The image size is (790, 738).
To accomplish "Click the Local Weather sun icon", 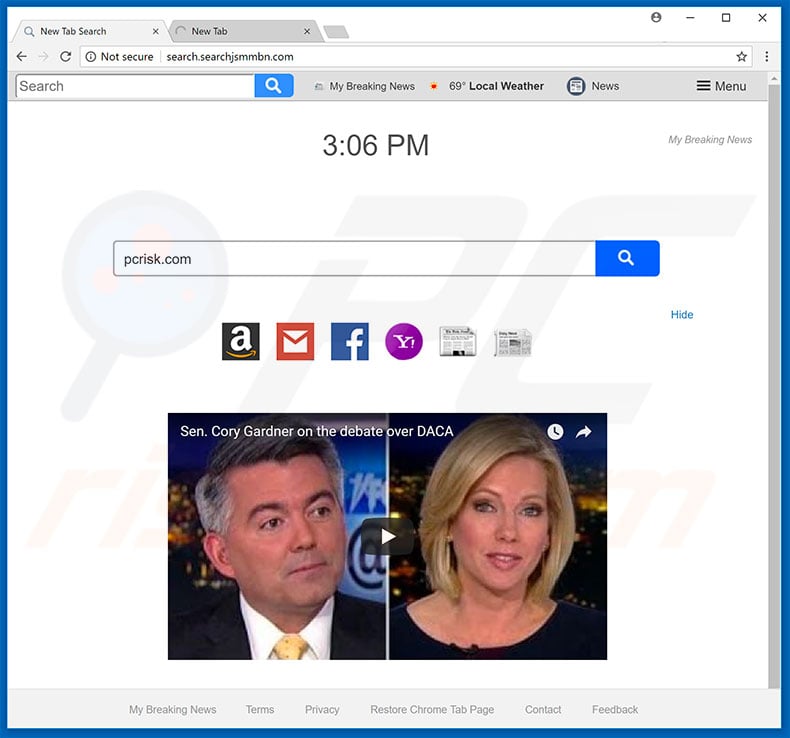I will point(433,86).
